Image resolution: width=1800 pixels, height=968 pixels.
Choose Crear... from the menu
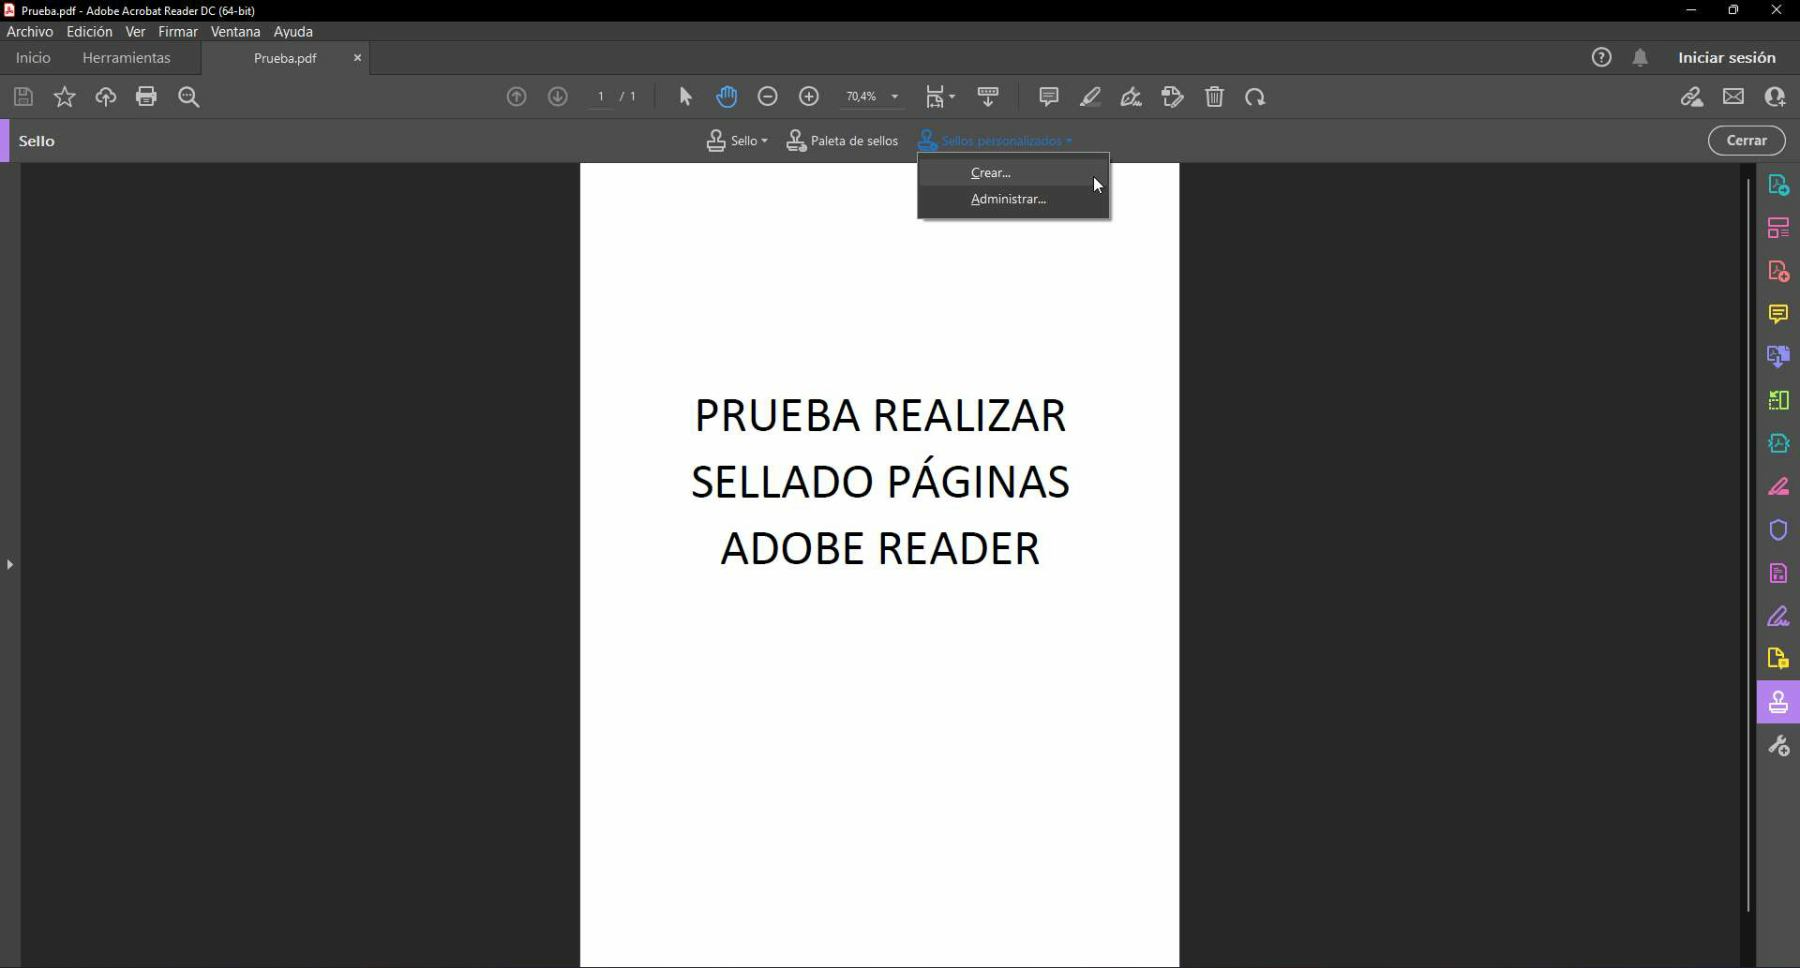(1013, 173)
